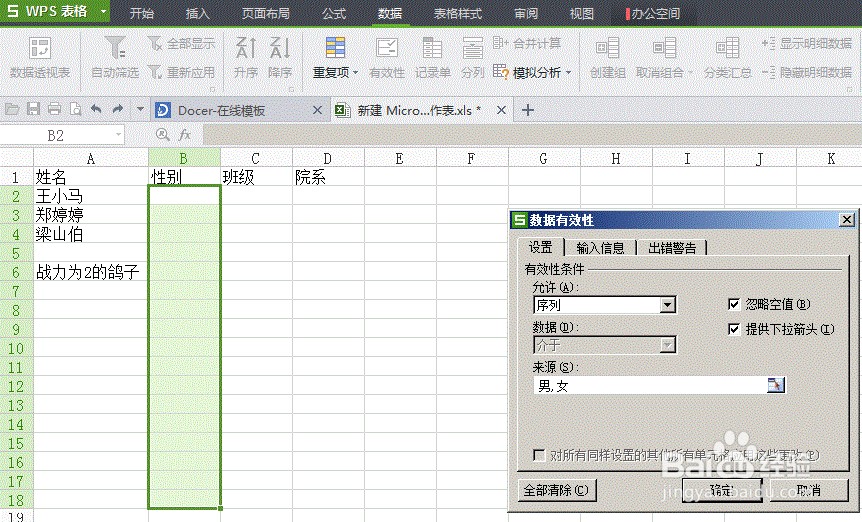Open the 办公空间 tab

[654, 13]
